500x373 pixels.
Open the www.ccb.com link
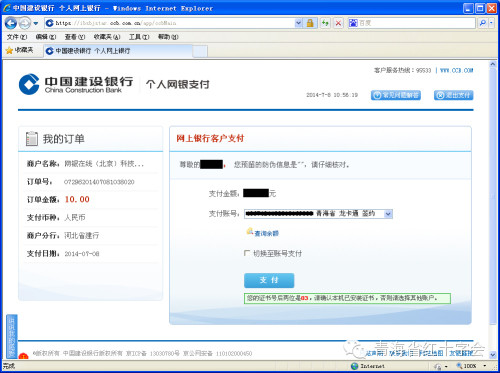tap(456, 70)
